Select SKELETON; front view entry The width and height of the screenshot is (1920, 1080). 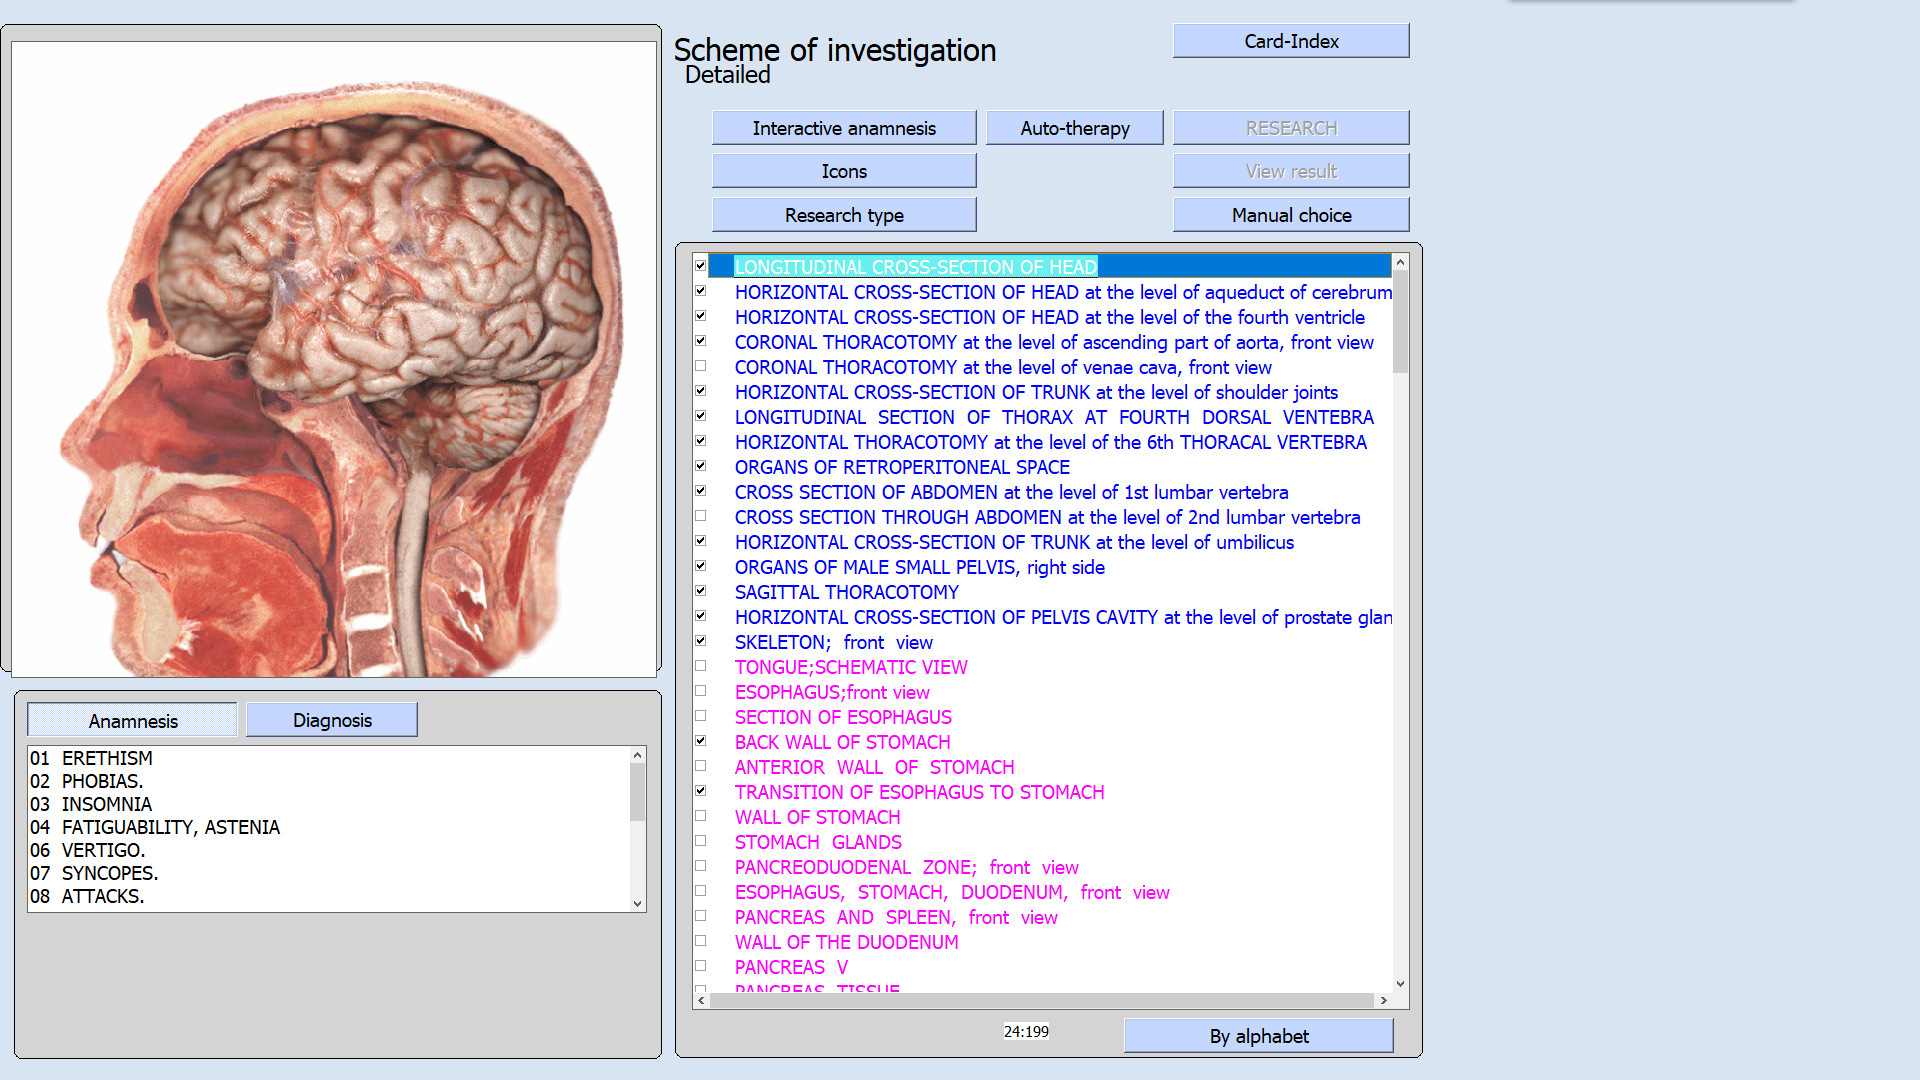click(x=833, y=642)
